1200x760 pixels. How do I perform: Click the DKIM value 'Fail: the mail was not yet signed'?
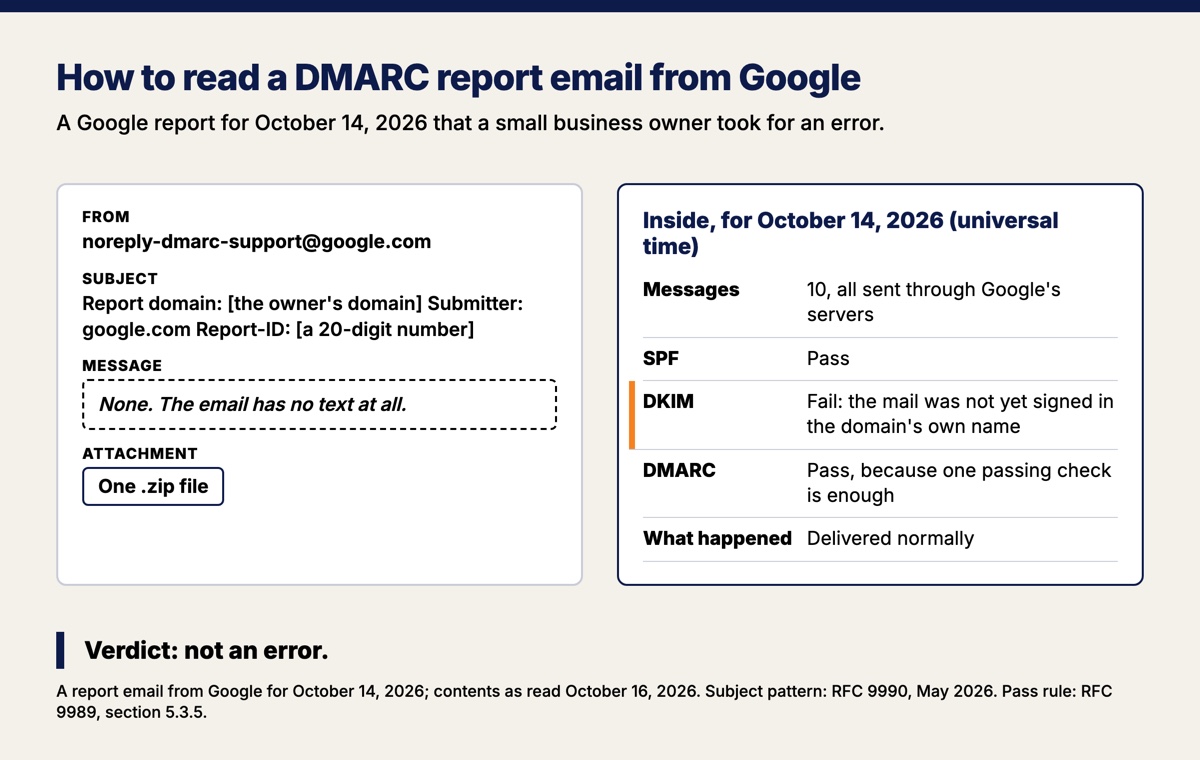(960, 414)
